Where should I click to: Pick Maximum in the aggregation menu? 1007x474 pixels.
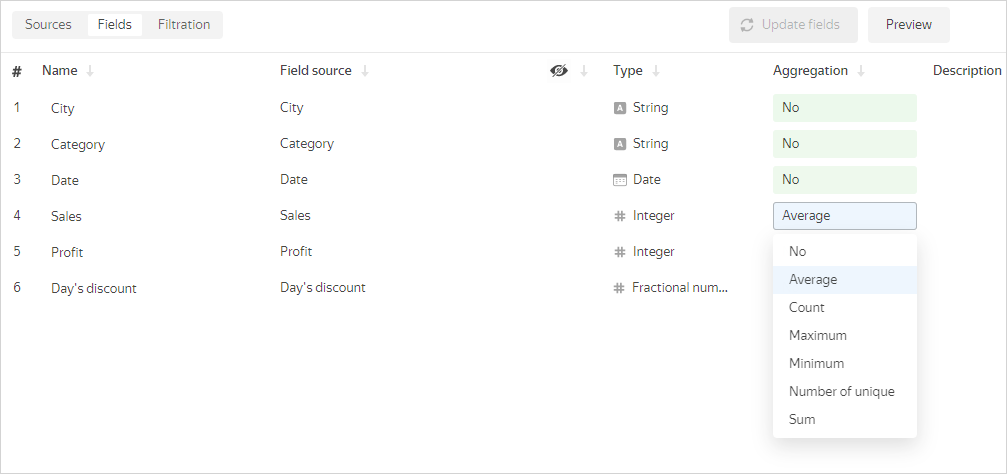(817, 336)
